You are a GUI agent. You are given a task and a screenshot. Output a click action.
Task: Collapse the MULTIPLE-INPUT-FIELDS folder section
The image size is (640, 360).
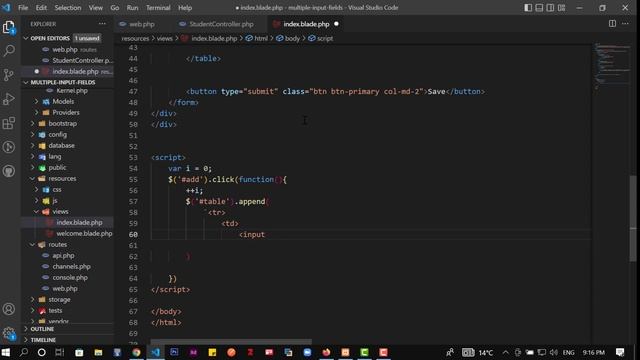pos(62,82)
